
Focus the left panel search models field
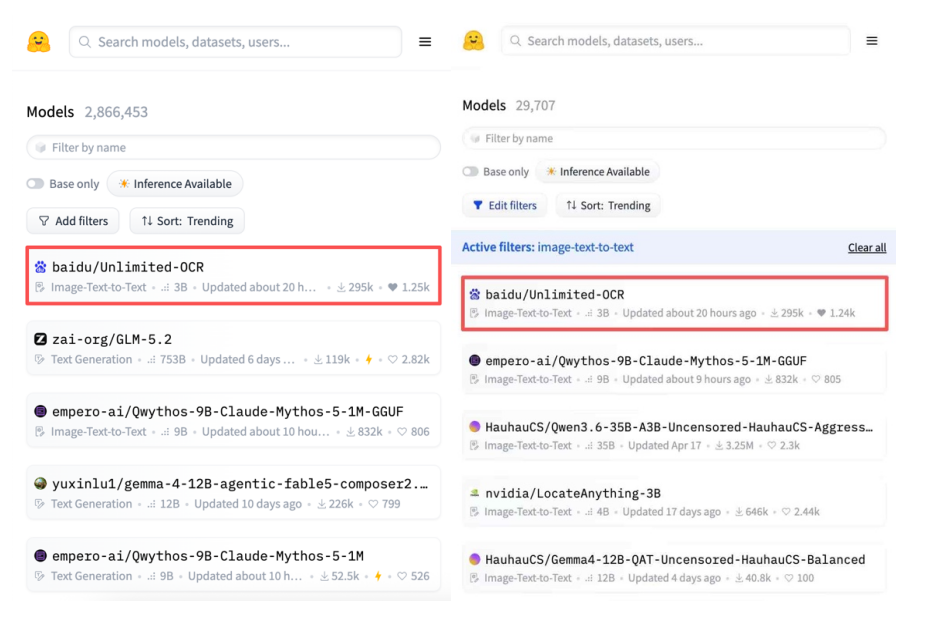[236, 42]
